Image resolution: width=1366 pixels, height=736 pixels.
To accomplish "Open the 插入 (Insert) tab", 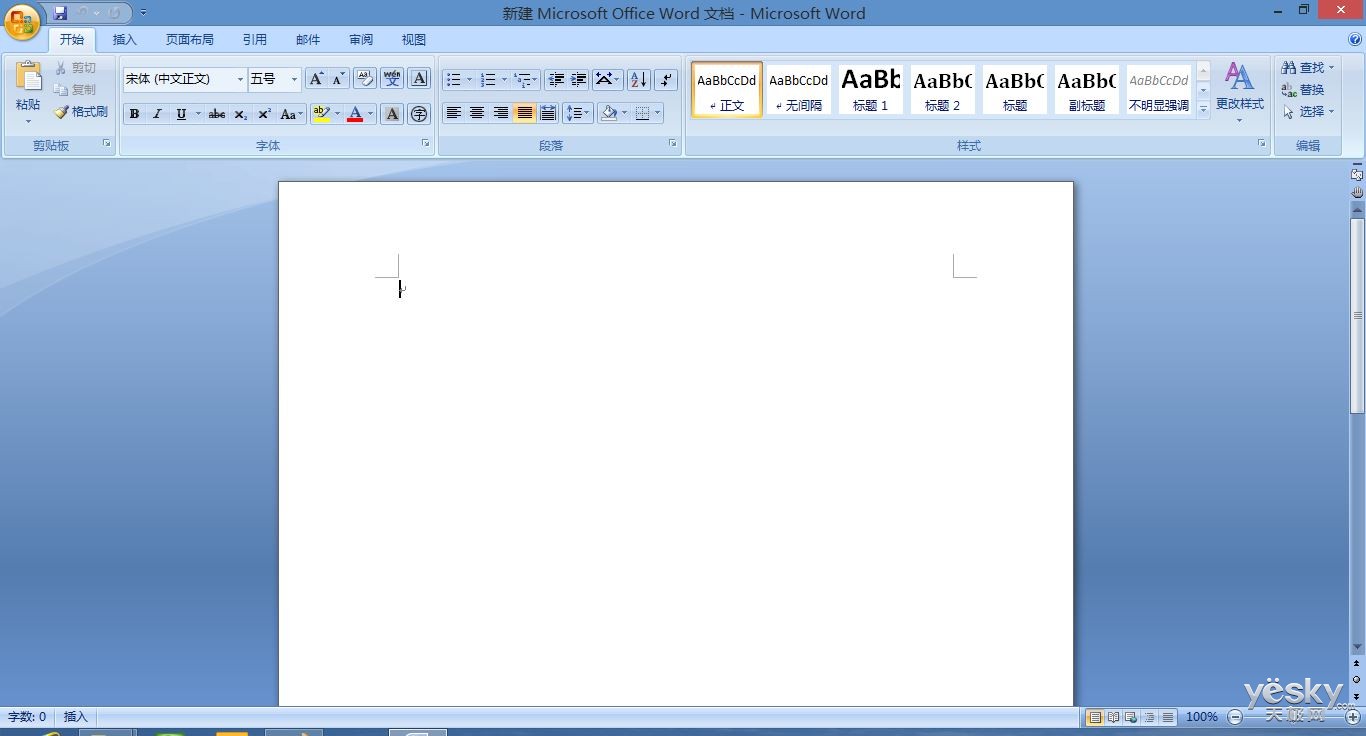I will coord(125,40).
